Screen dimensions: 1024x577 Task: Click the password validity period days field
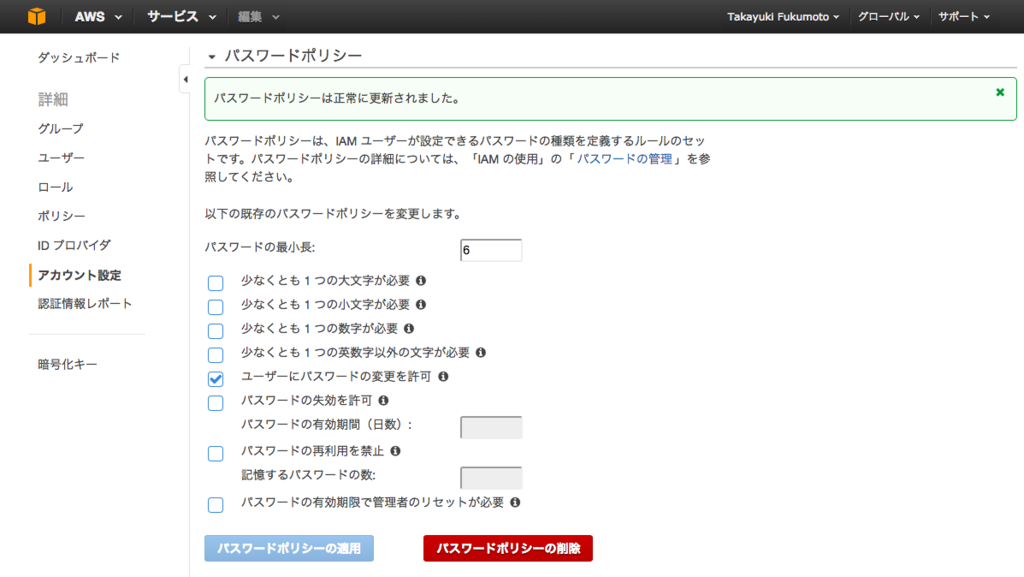(x=491, y=428)
